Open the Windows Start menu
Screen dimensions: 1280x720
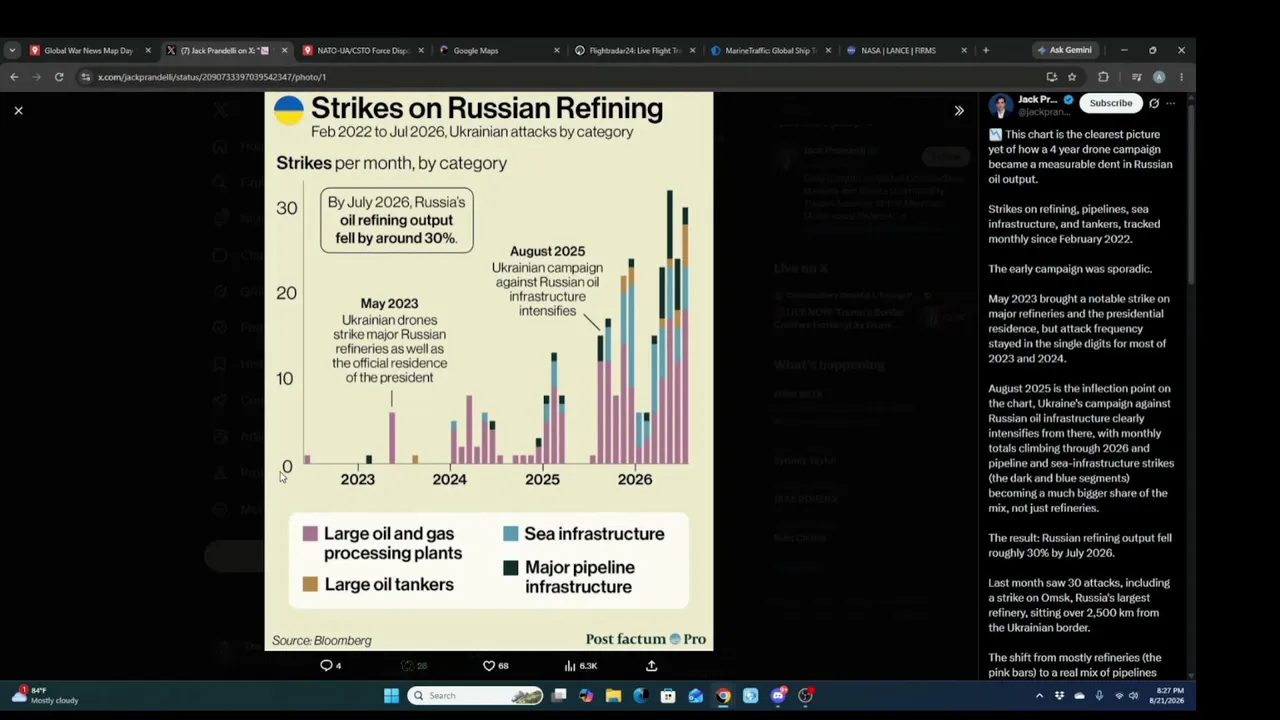click(391, 696)
